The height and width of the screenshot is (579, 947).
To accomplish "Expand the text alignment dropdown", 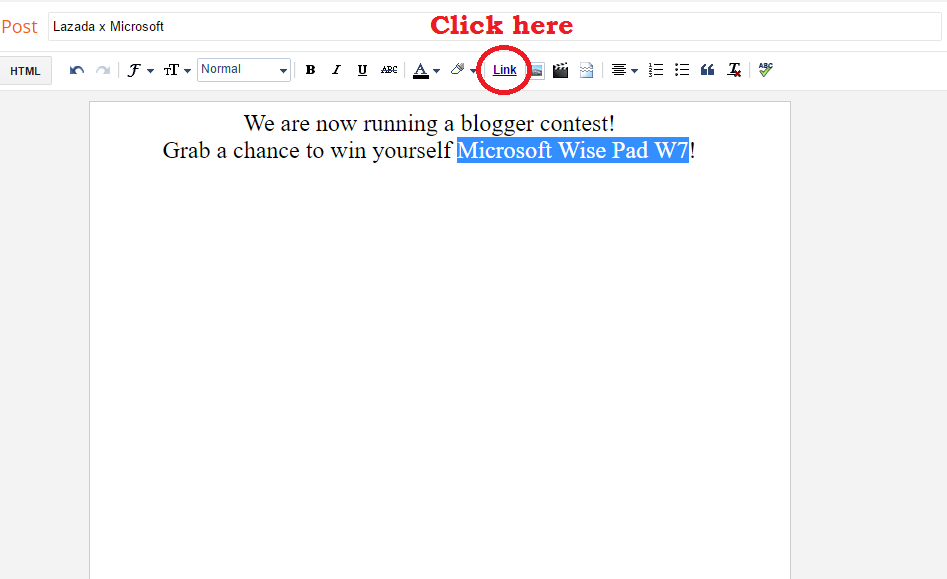I will [x=625, y=70].
